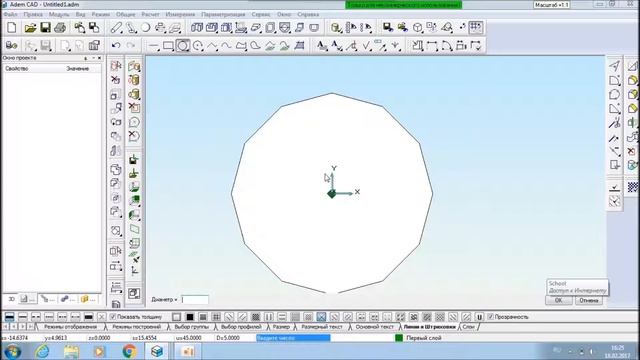Select the empty square no-fill hatch button

coord(176,317)
